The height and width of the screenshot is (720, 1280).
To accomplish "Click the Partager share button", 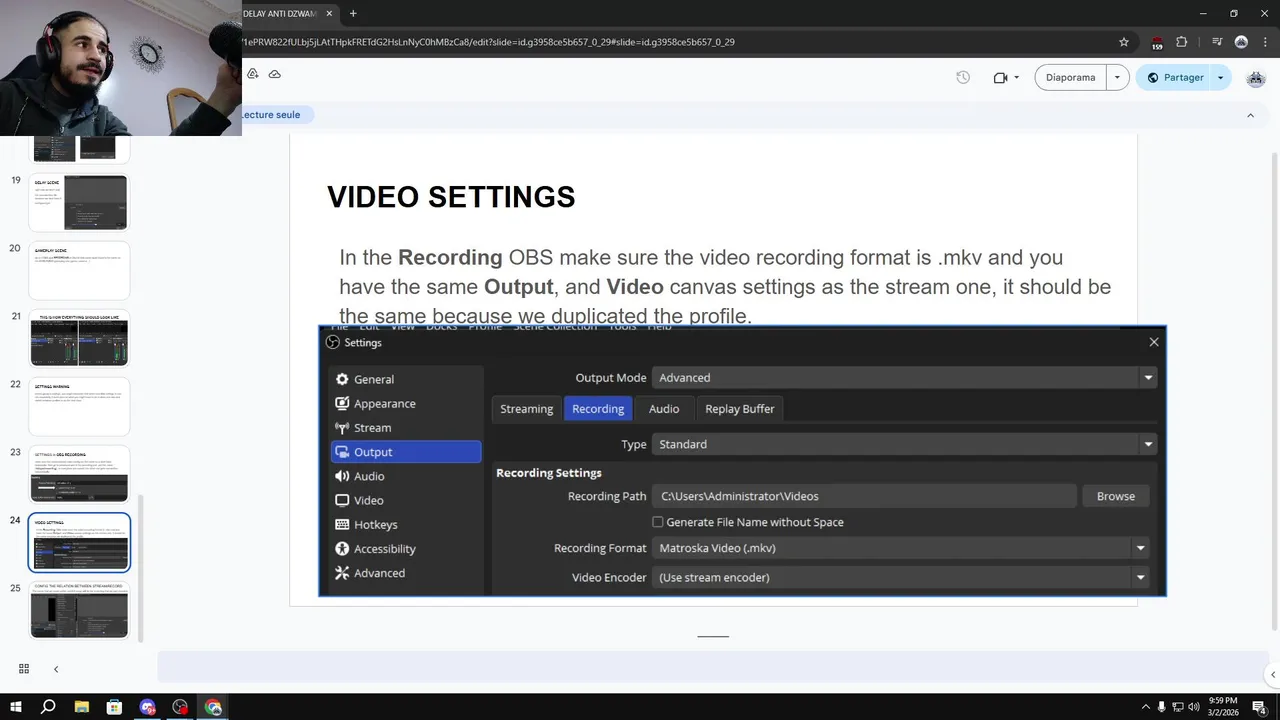I will coord(1175,77).
